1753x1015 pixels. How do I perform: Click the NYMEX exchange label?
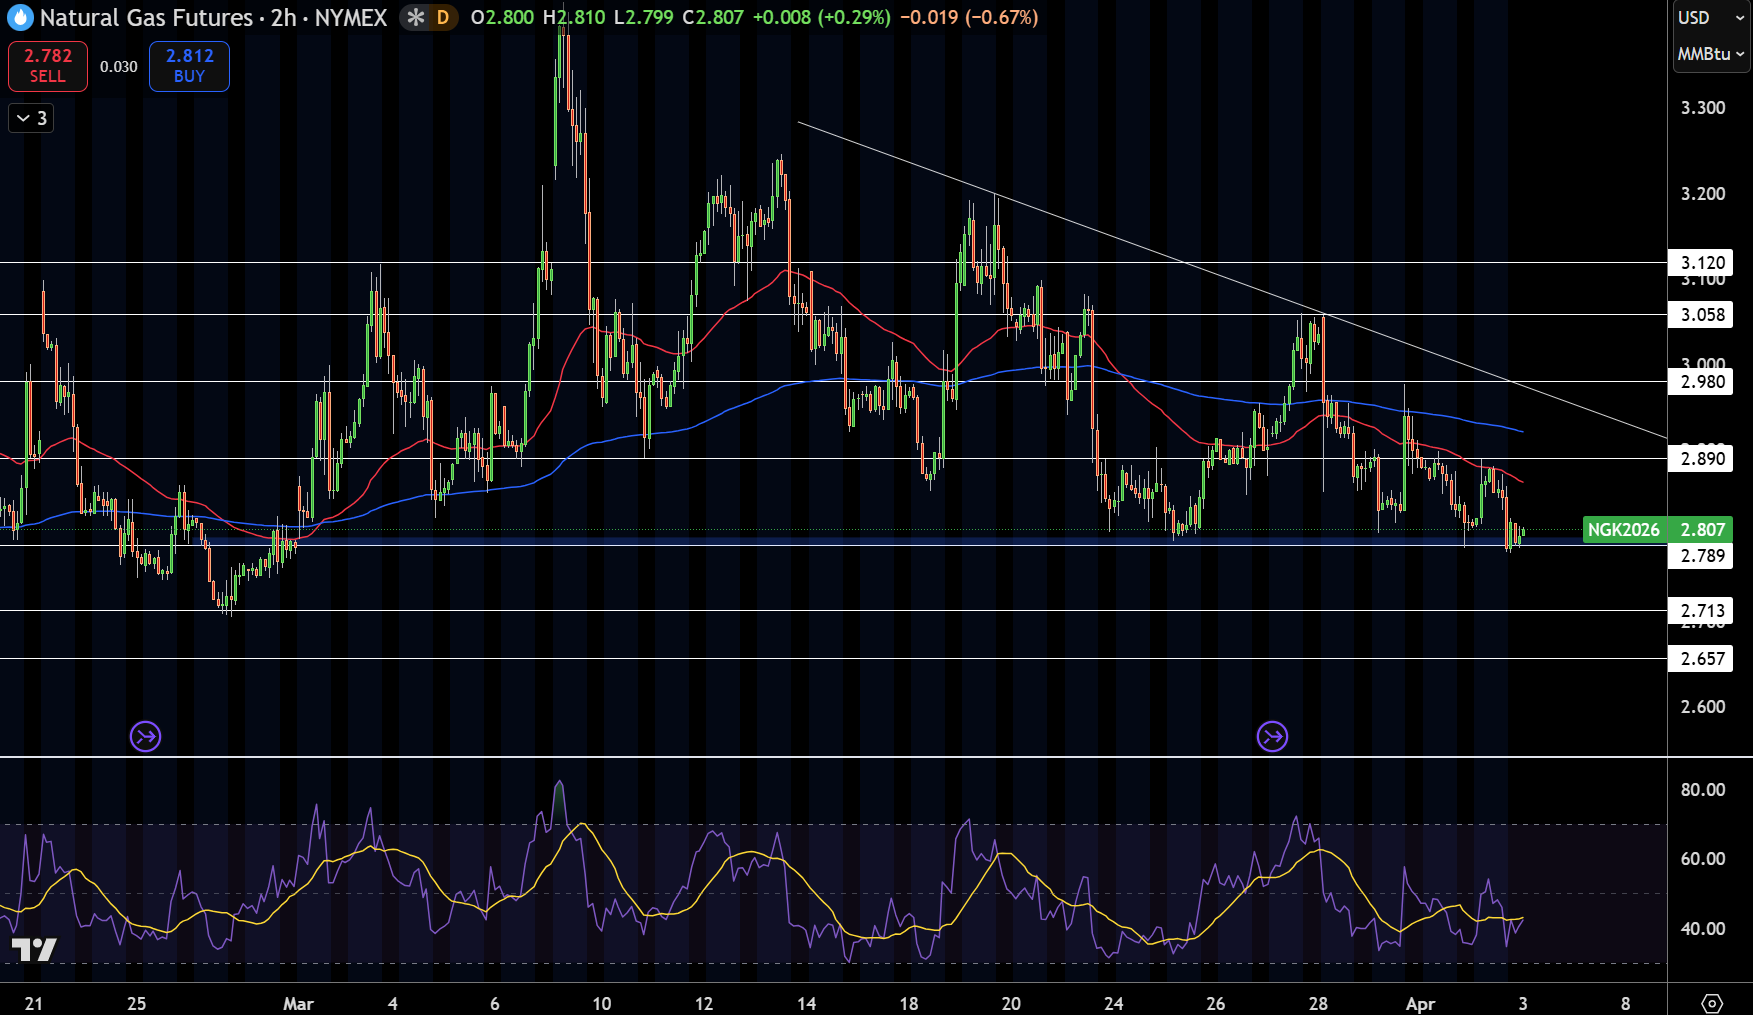(350, 18)
